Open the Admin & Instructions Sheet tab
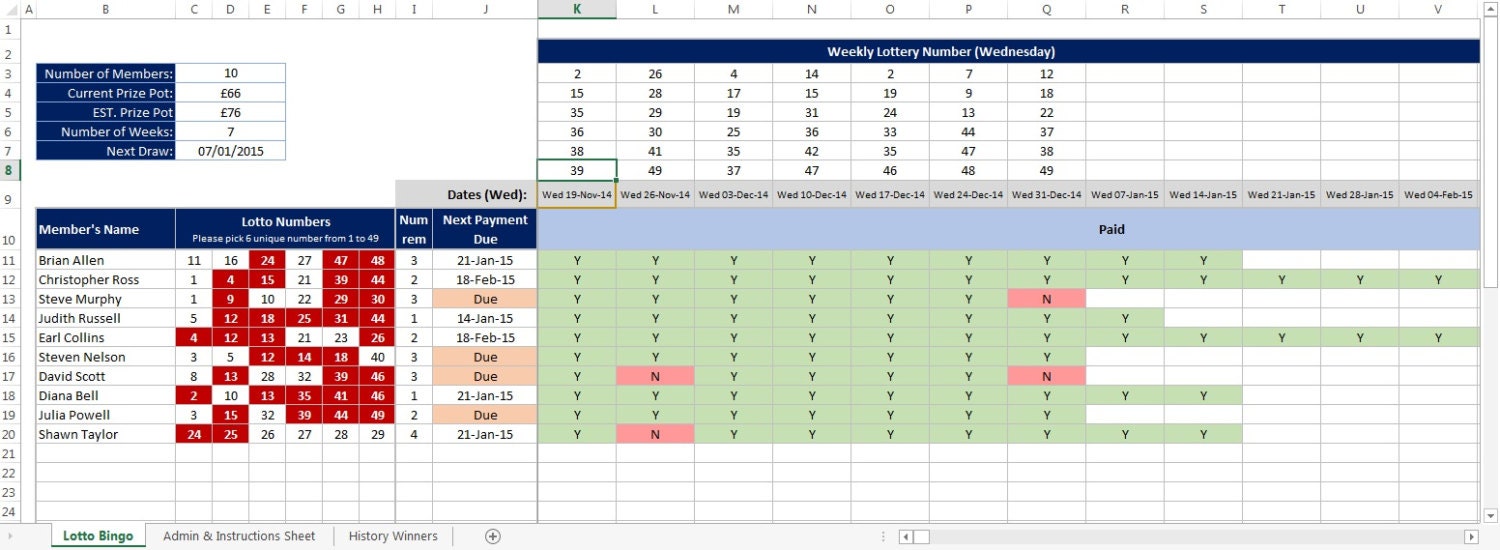This screenshot has width=1500, height=550. [239, 536]
